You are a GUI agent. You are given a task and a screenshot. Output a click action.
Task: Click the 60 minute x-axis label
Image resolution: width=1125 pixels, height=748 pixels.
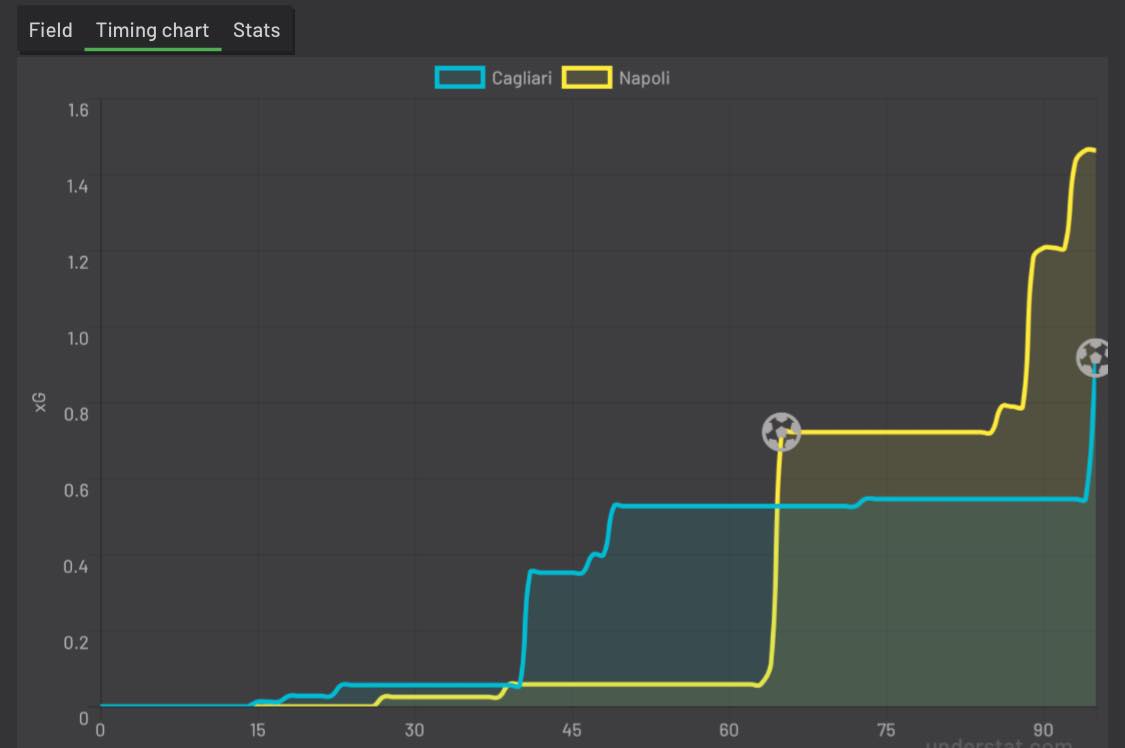pyautogui.click(x=729, y=730)
